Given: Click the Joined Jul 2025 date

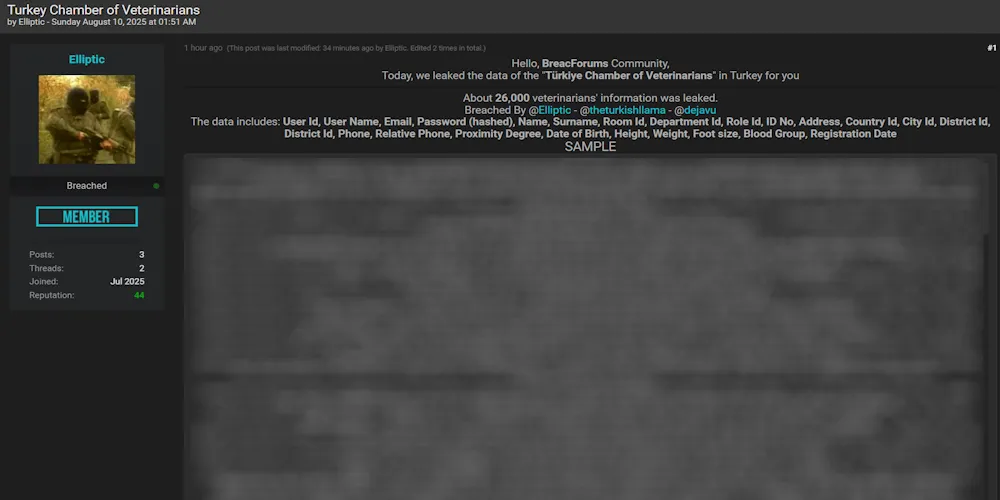Looking at the screenshot, I should click(127, 282).
